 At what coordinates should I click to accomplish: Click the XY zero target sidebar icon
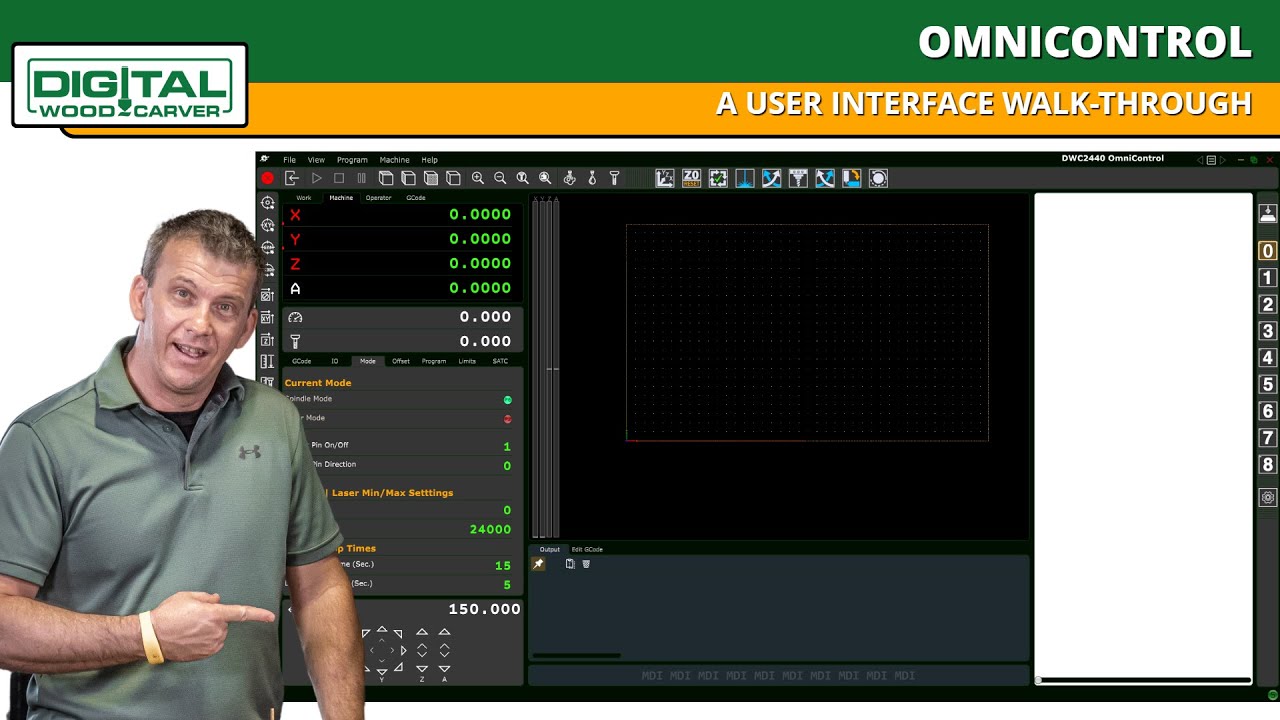267,225
